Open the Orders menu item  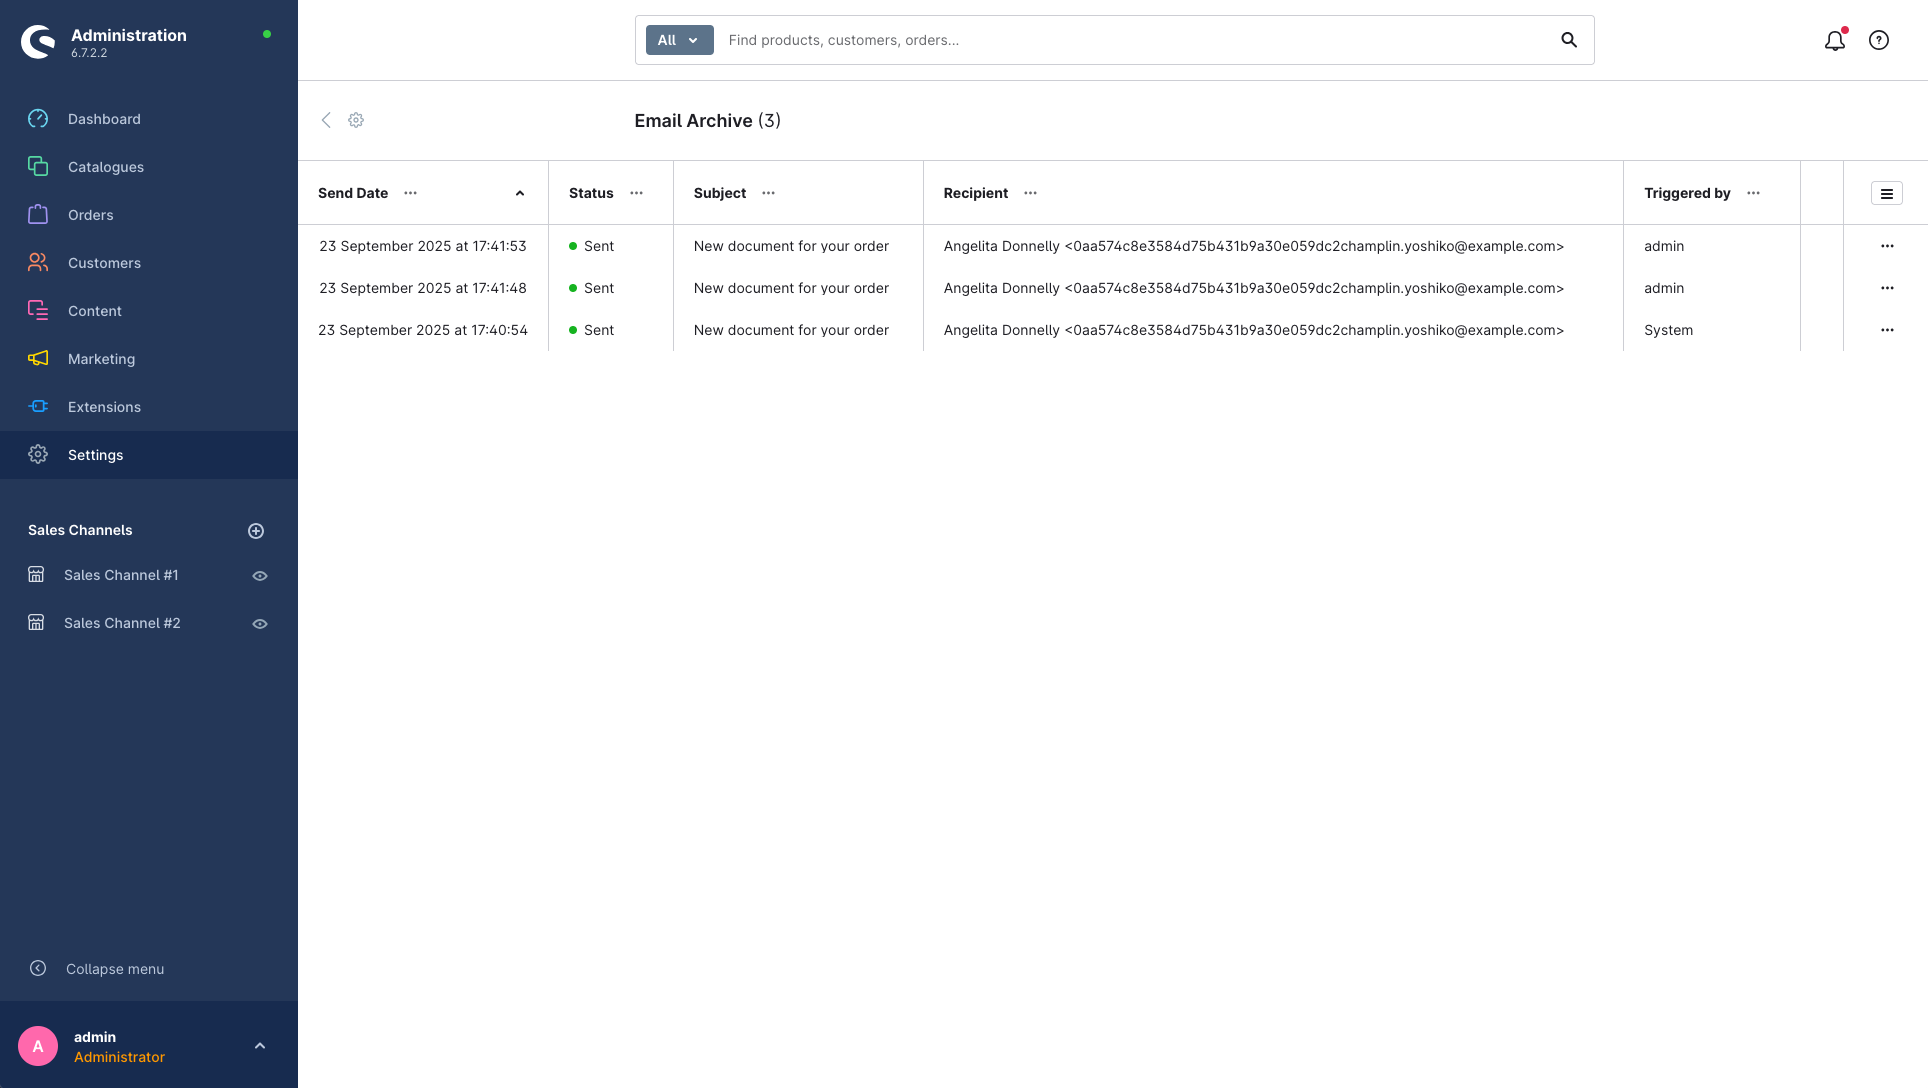tap(90, 215)
